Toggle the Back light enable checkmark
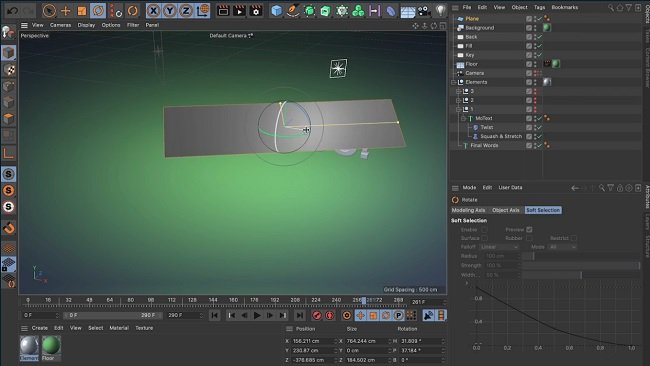This screenshot has height=366, width=650. click(x=540, y=37)
